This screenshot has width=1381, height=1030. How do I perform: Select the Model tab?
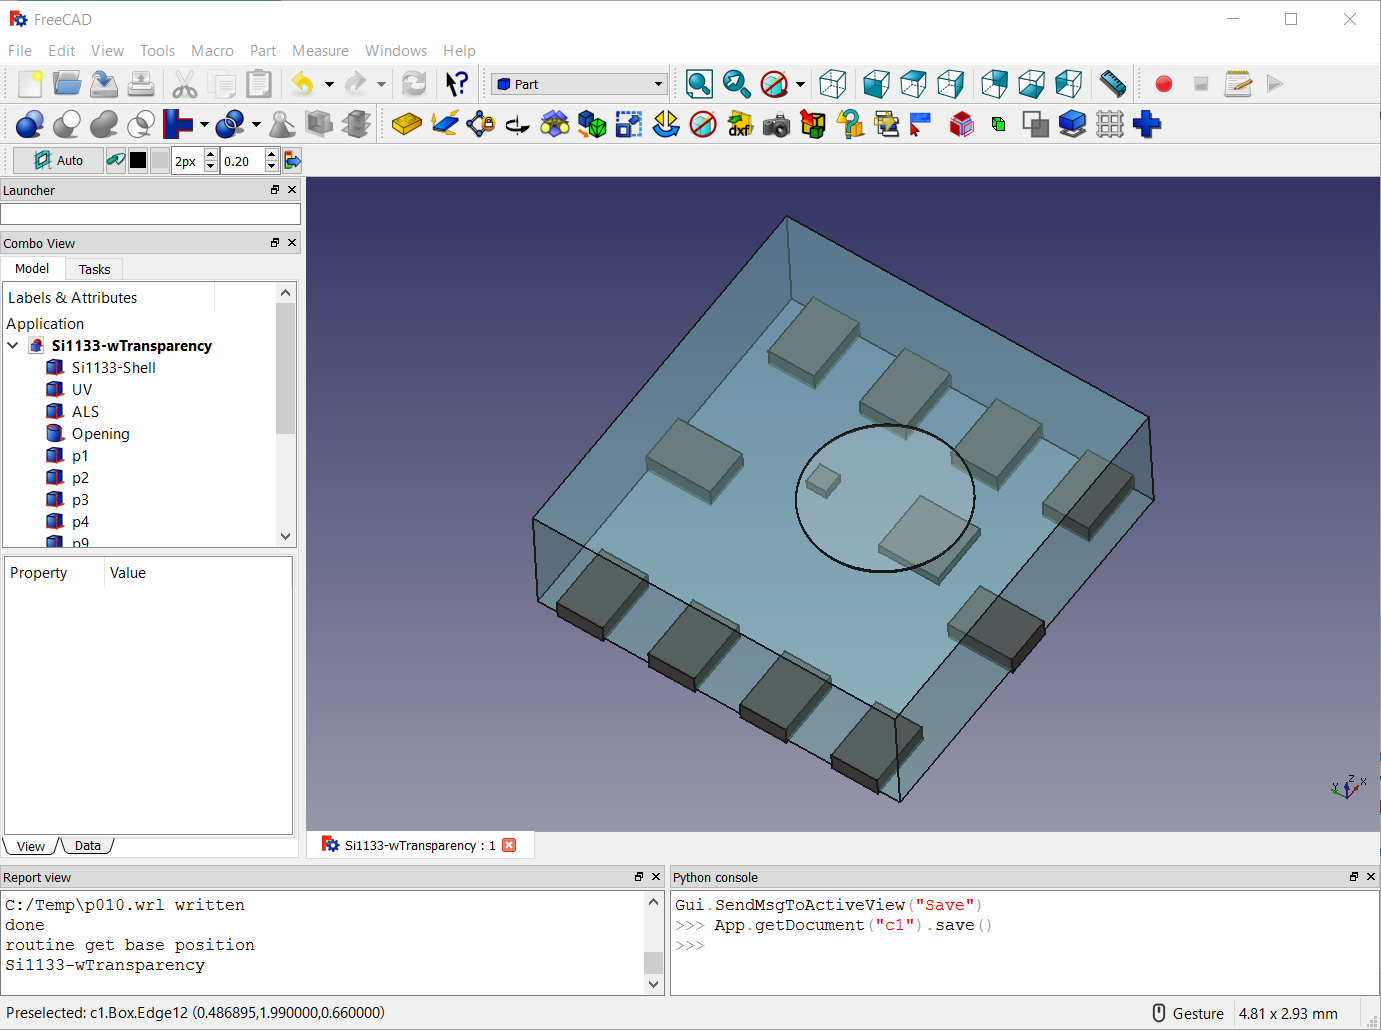pos(32,268)
